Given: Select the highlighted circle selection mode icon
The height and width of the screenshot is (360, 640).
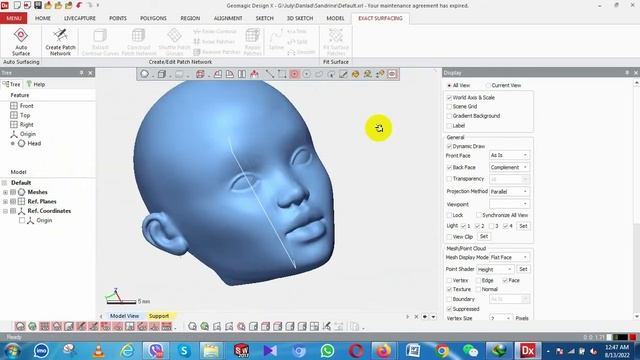Looking at the screenshot, I should [294, 74].
